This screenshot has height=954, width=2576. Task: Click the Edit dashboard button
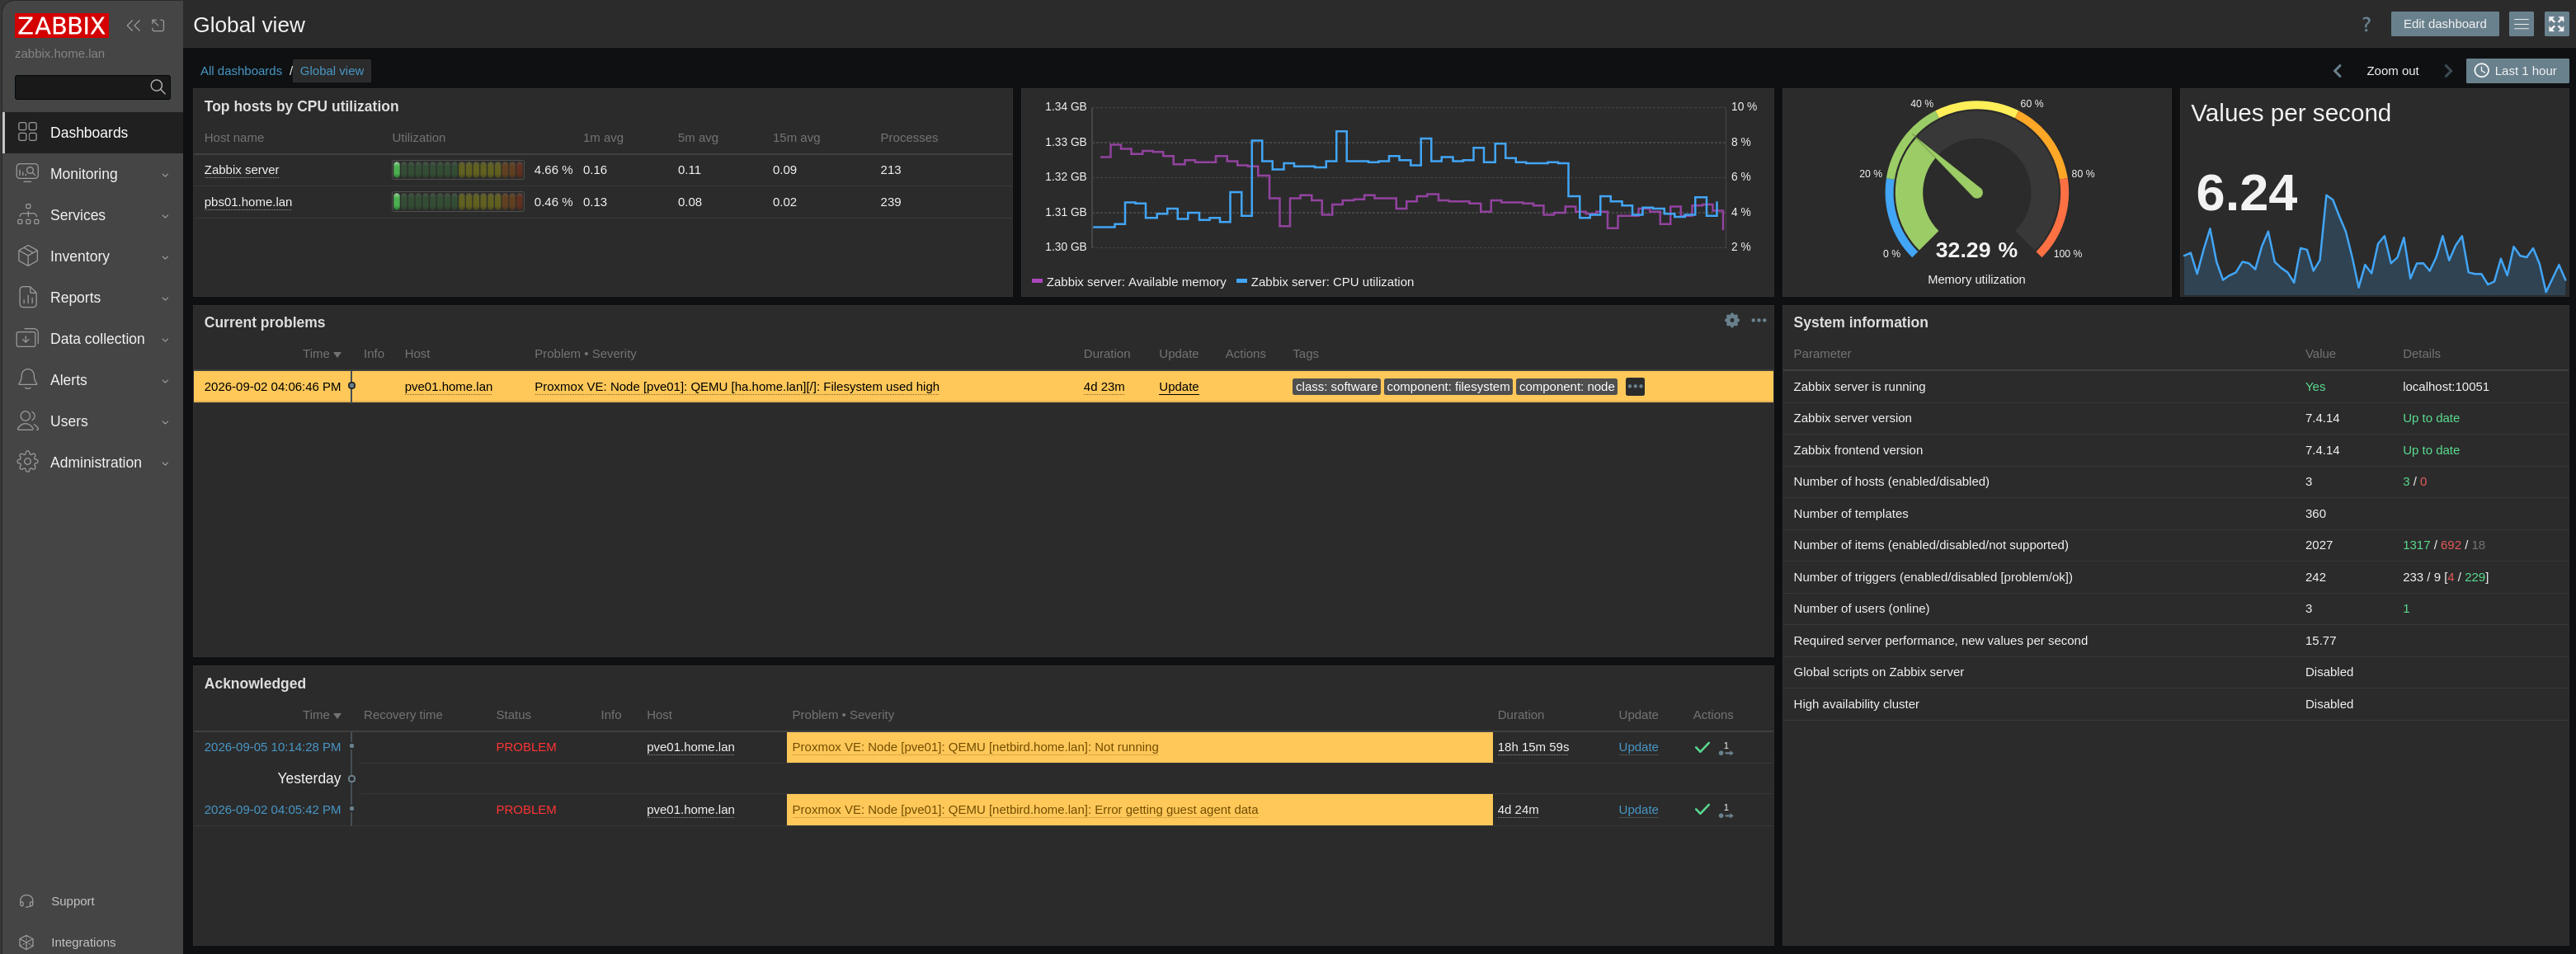pos(2444,24)
